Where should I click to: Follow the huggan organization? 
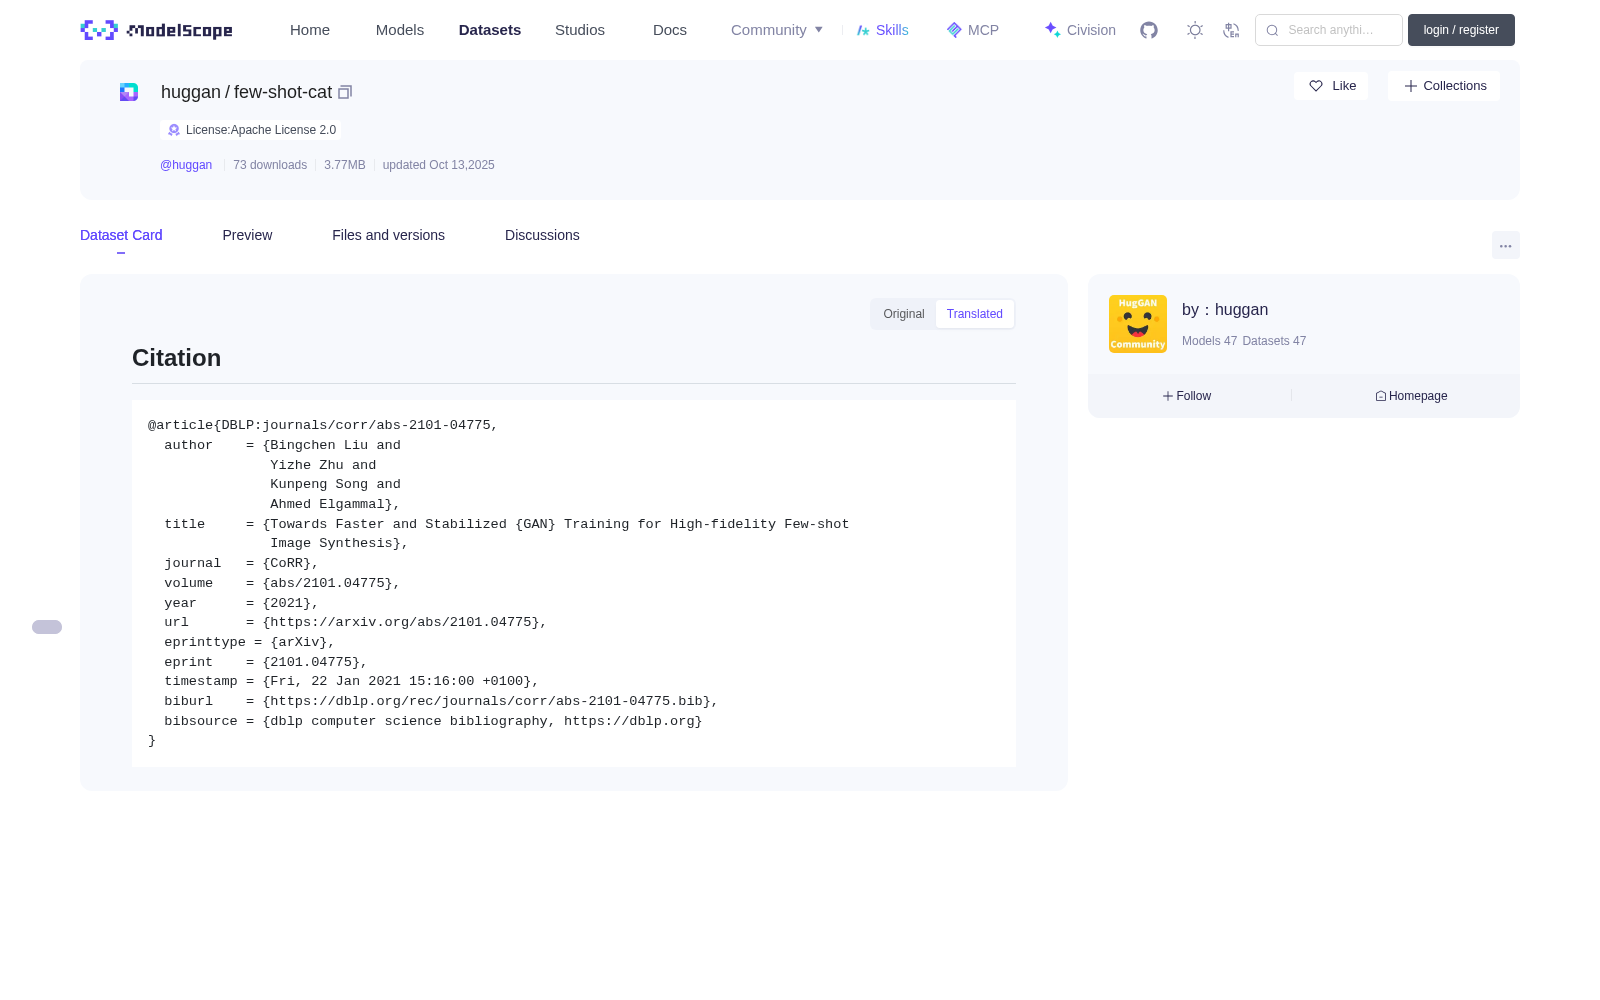(x=1187, y=396)
